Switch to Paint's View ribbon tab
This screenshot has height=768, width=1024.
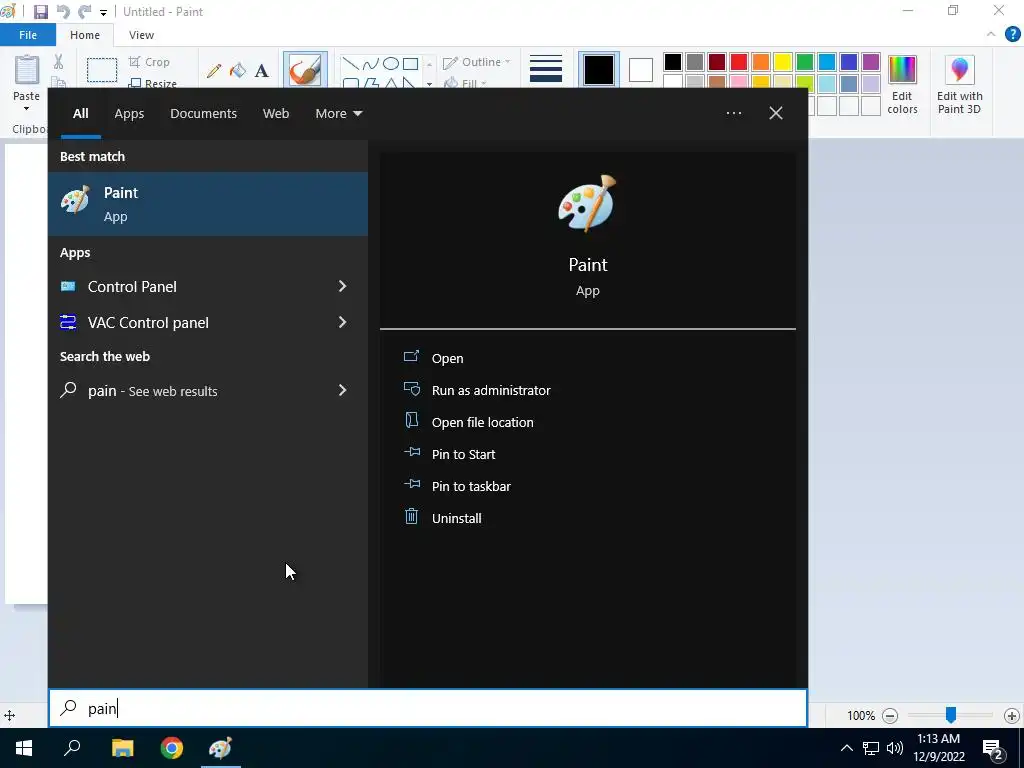point(141,35)
